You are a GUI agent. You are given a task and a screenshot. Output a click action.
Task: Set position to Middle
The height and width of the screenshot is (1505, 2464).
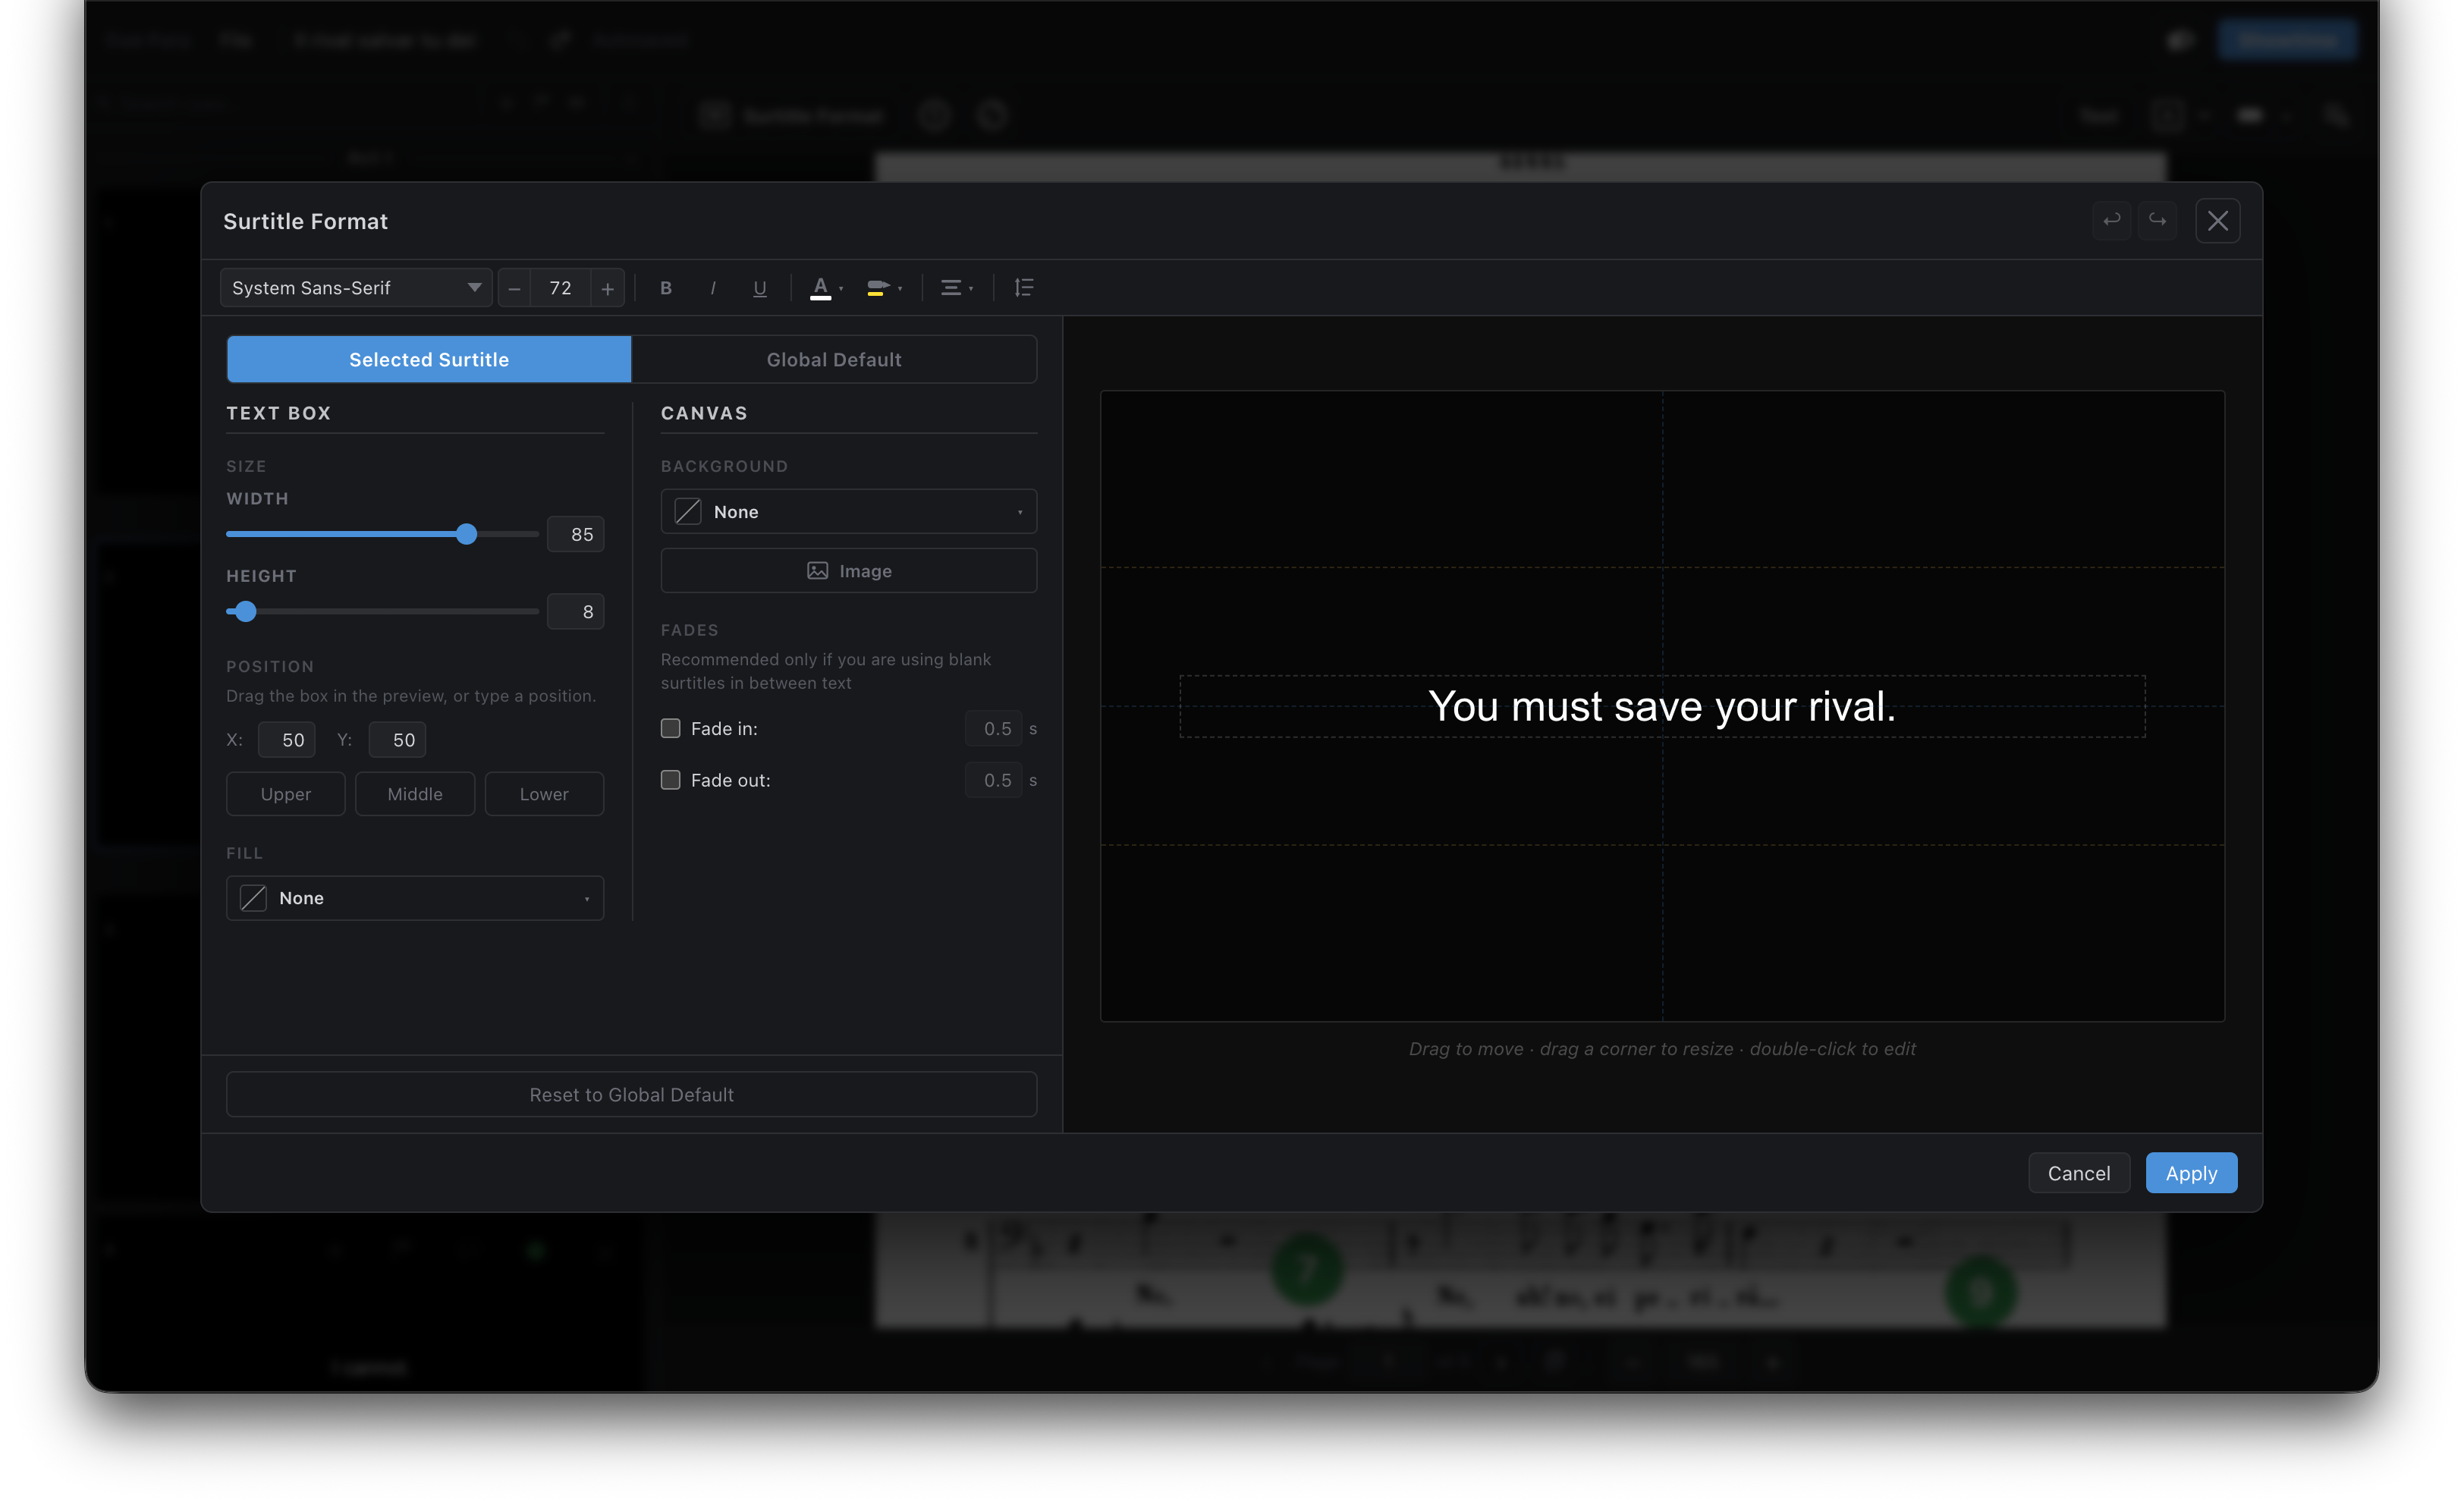coord(415,794)
